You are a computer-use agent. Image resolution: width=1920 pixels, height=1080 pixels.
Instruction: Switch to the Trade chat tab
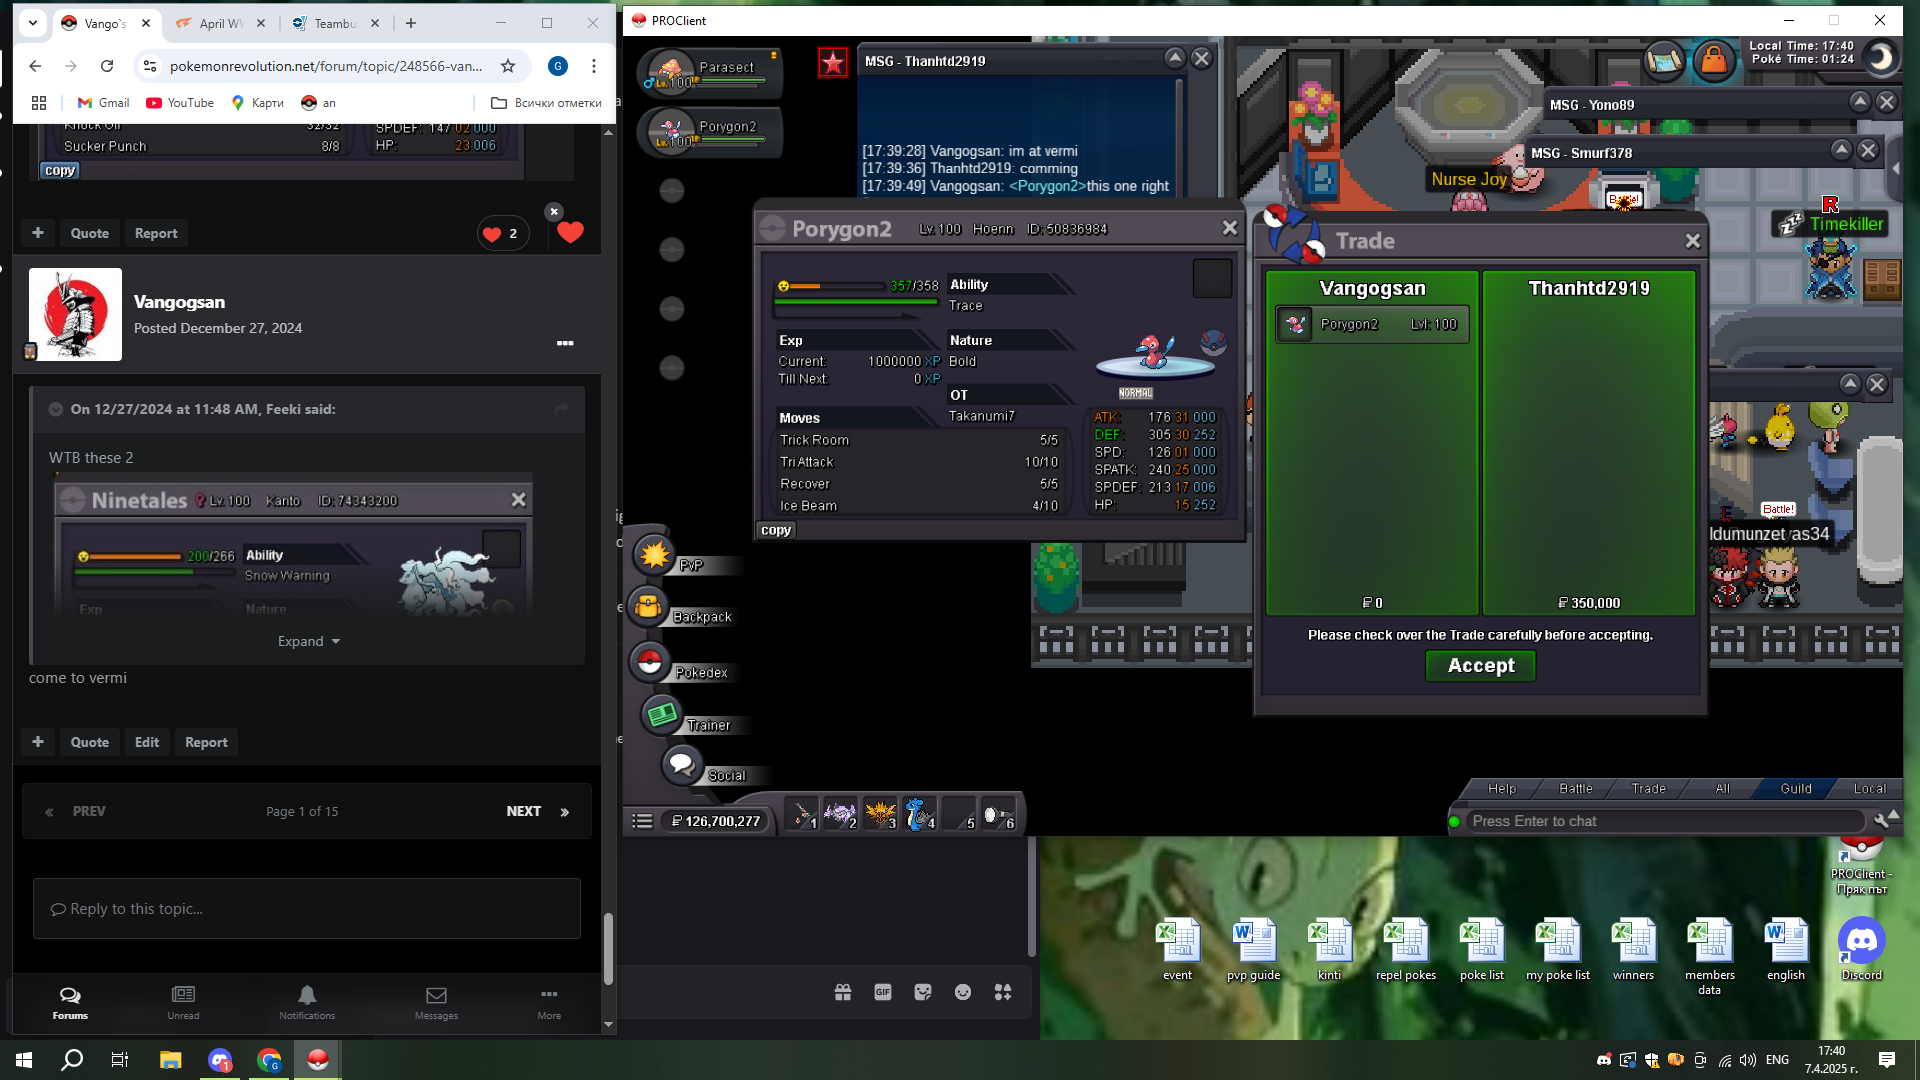(1648, 789)
